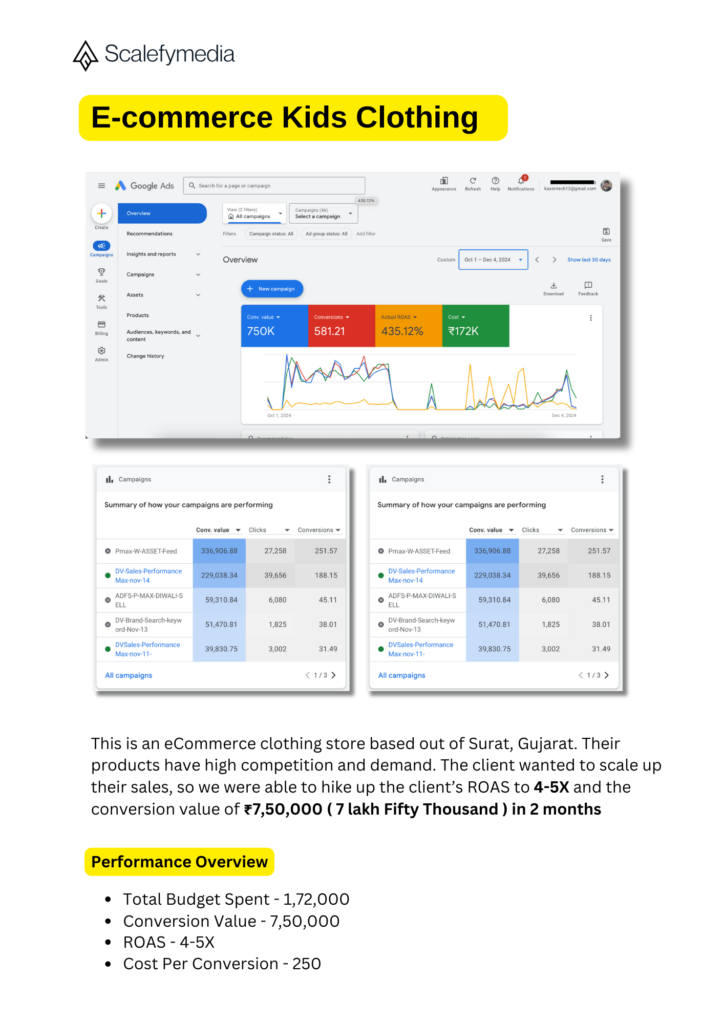Open All campaigns link in right card
724x1024 pixels.
pyautogui.click(x=401, y=675)
